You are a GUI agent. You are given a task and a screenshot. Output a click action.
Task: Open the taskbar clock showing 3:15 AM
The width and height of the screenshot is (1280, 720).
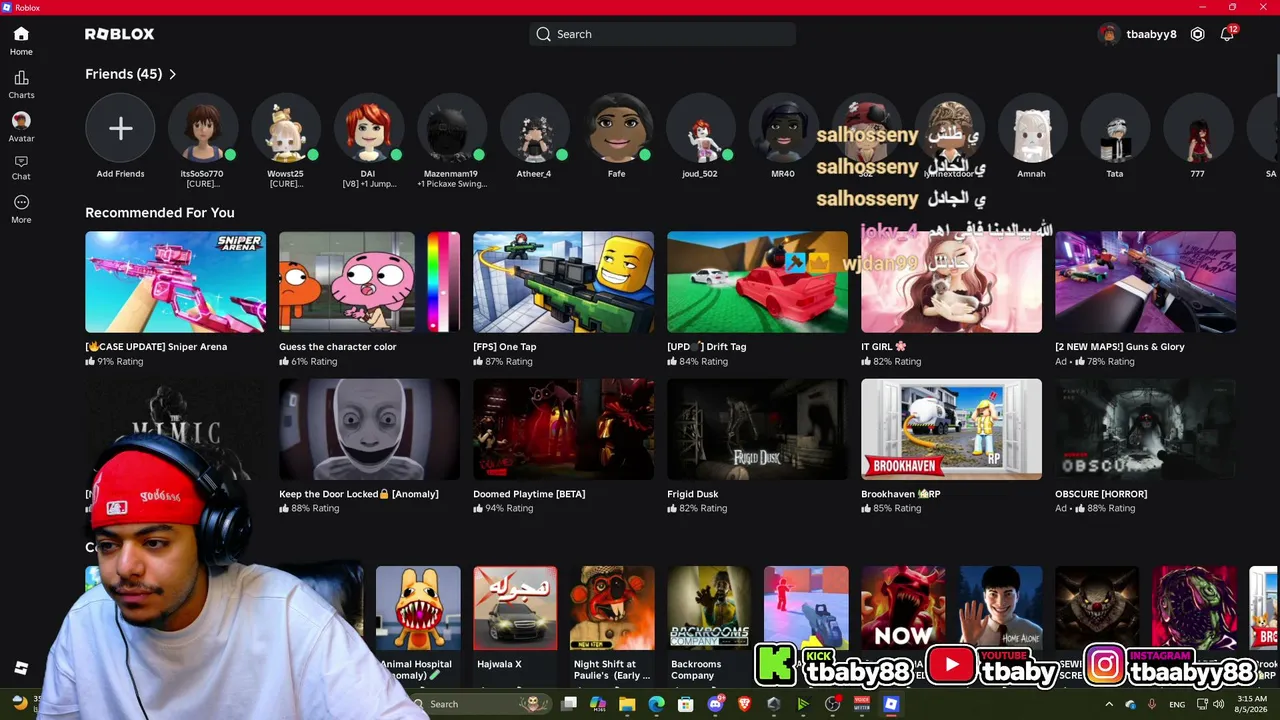1253,704
